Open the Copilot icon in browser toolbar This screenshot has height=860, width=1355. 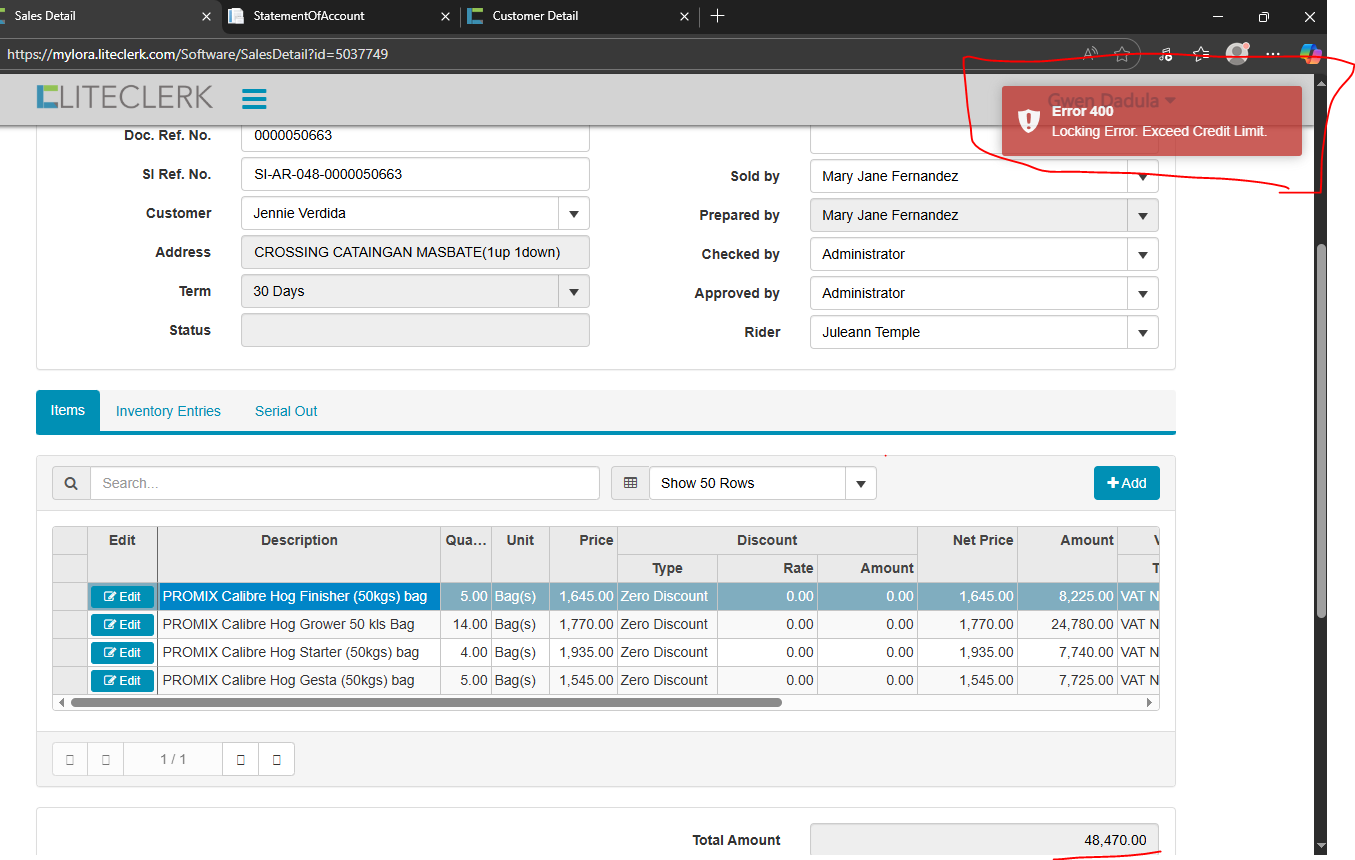click(1310, 54)
